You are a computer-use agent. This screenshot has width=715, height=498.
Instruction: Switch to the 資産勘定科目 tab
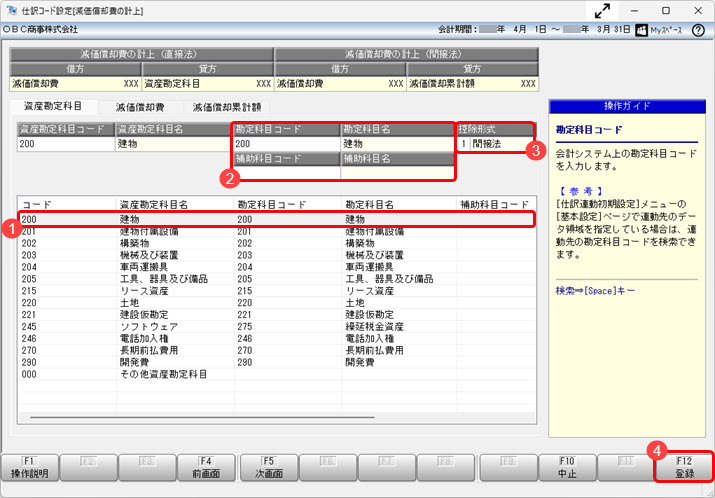point(47,106)
